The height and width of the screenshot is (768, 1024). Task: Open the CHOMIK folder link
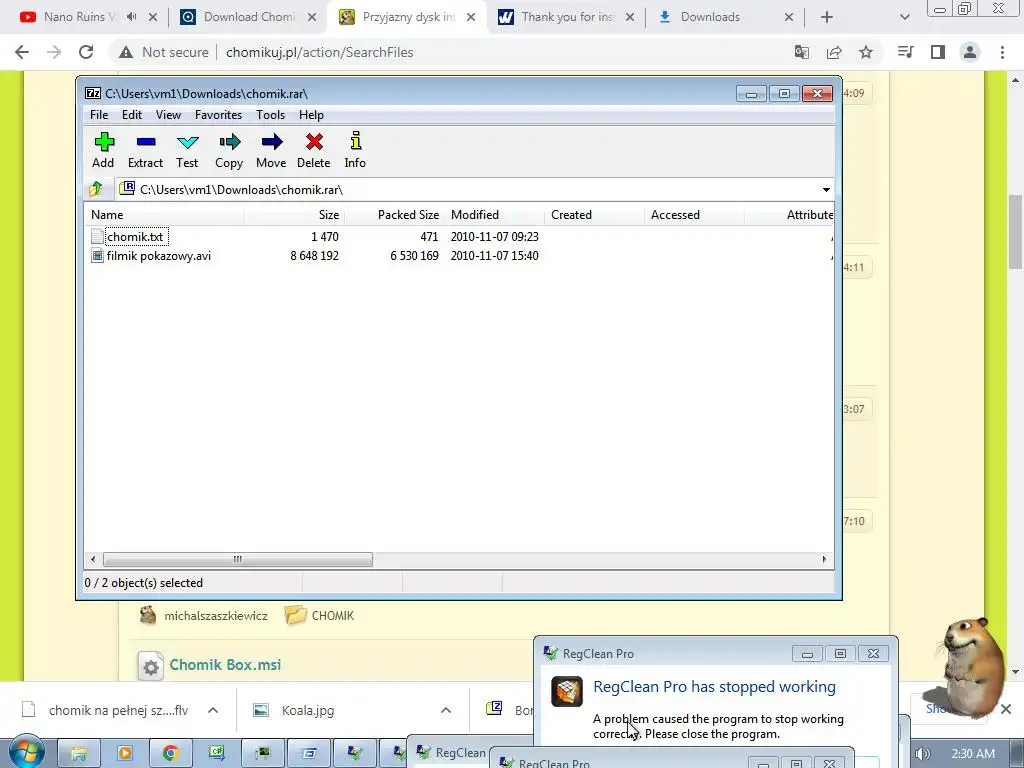coord(332,616)
